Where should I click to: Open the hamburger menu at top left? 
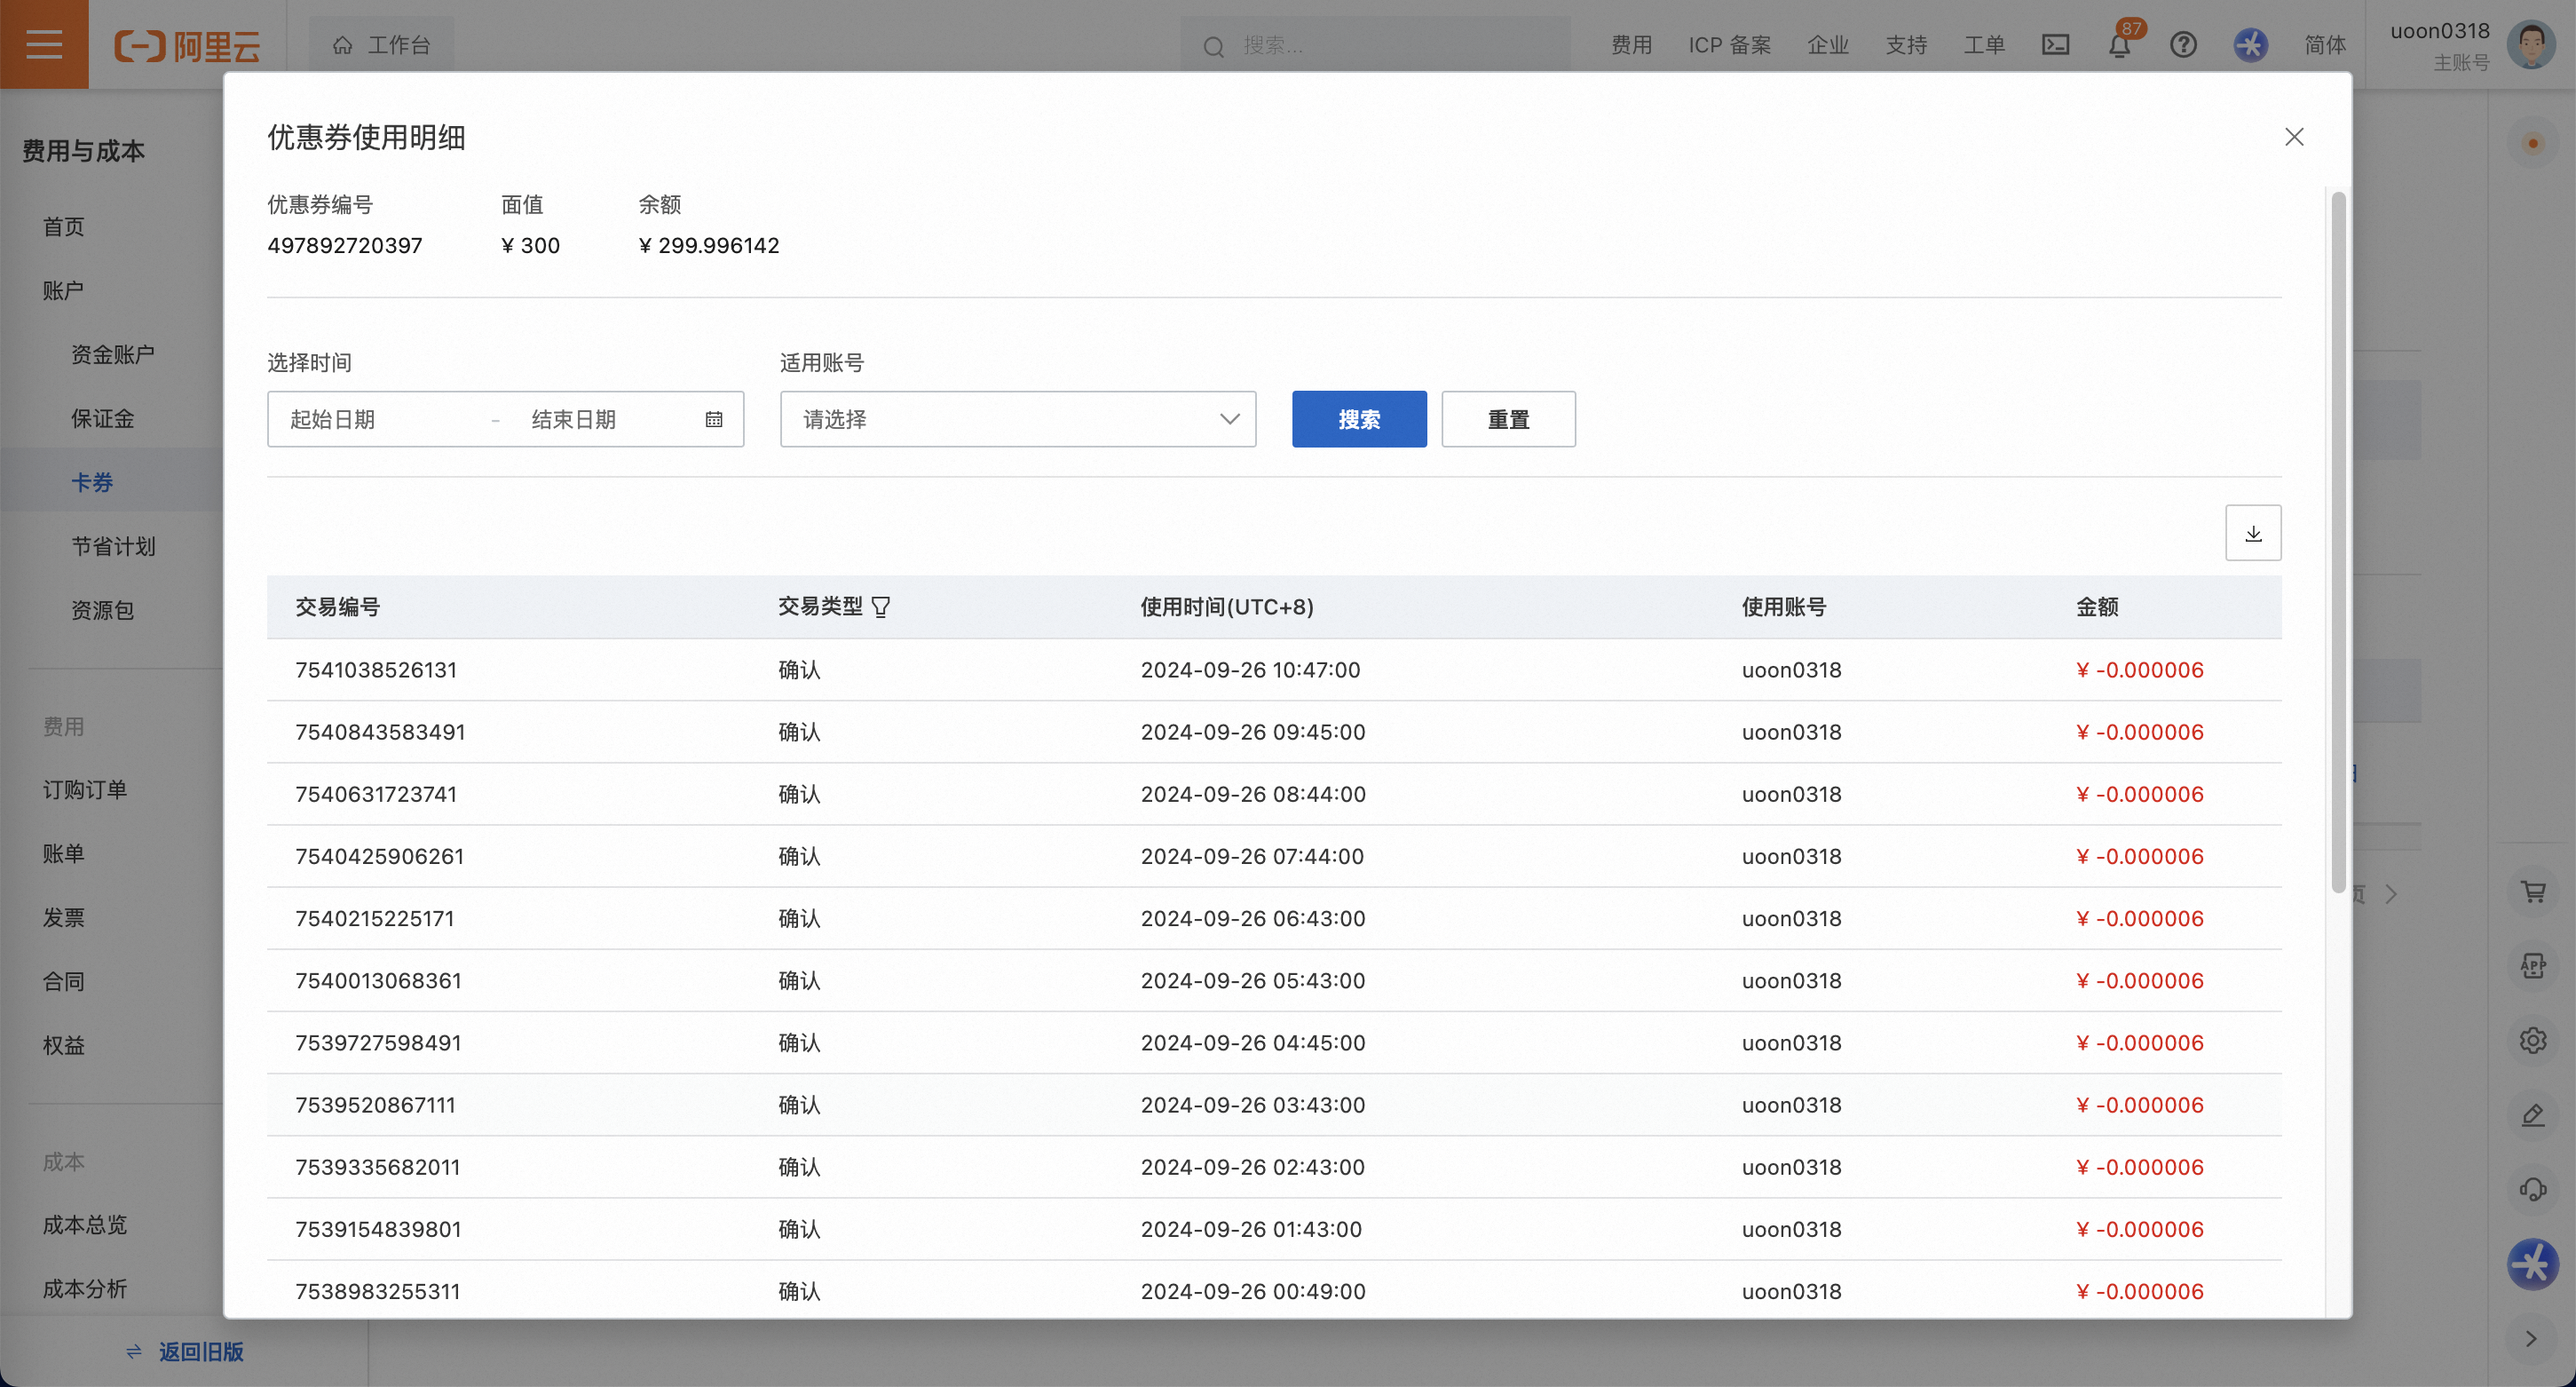click(44, 44)
